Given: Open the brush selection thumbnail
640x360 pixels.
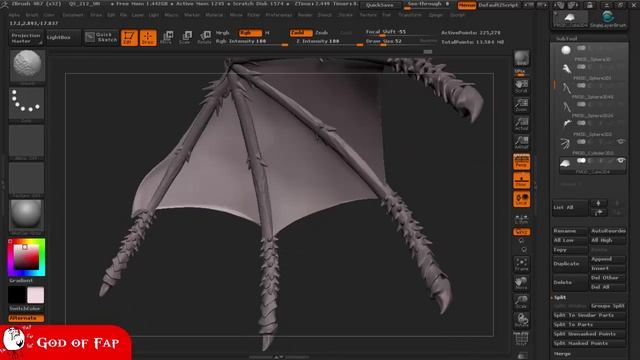Looking at the screenshot, I should click(x=27, y=67).
